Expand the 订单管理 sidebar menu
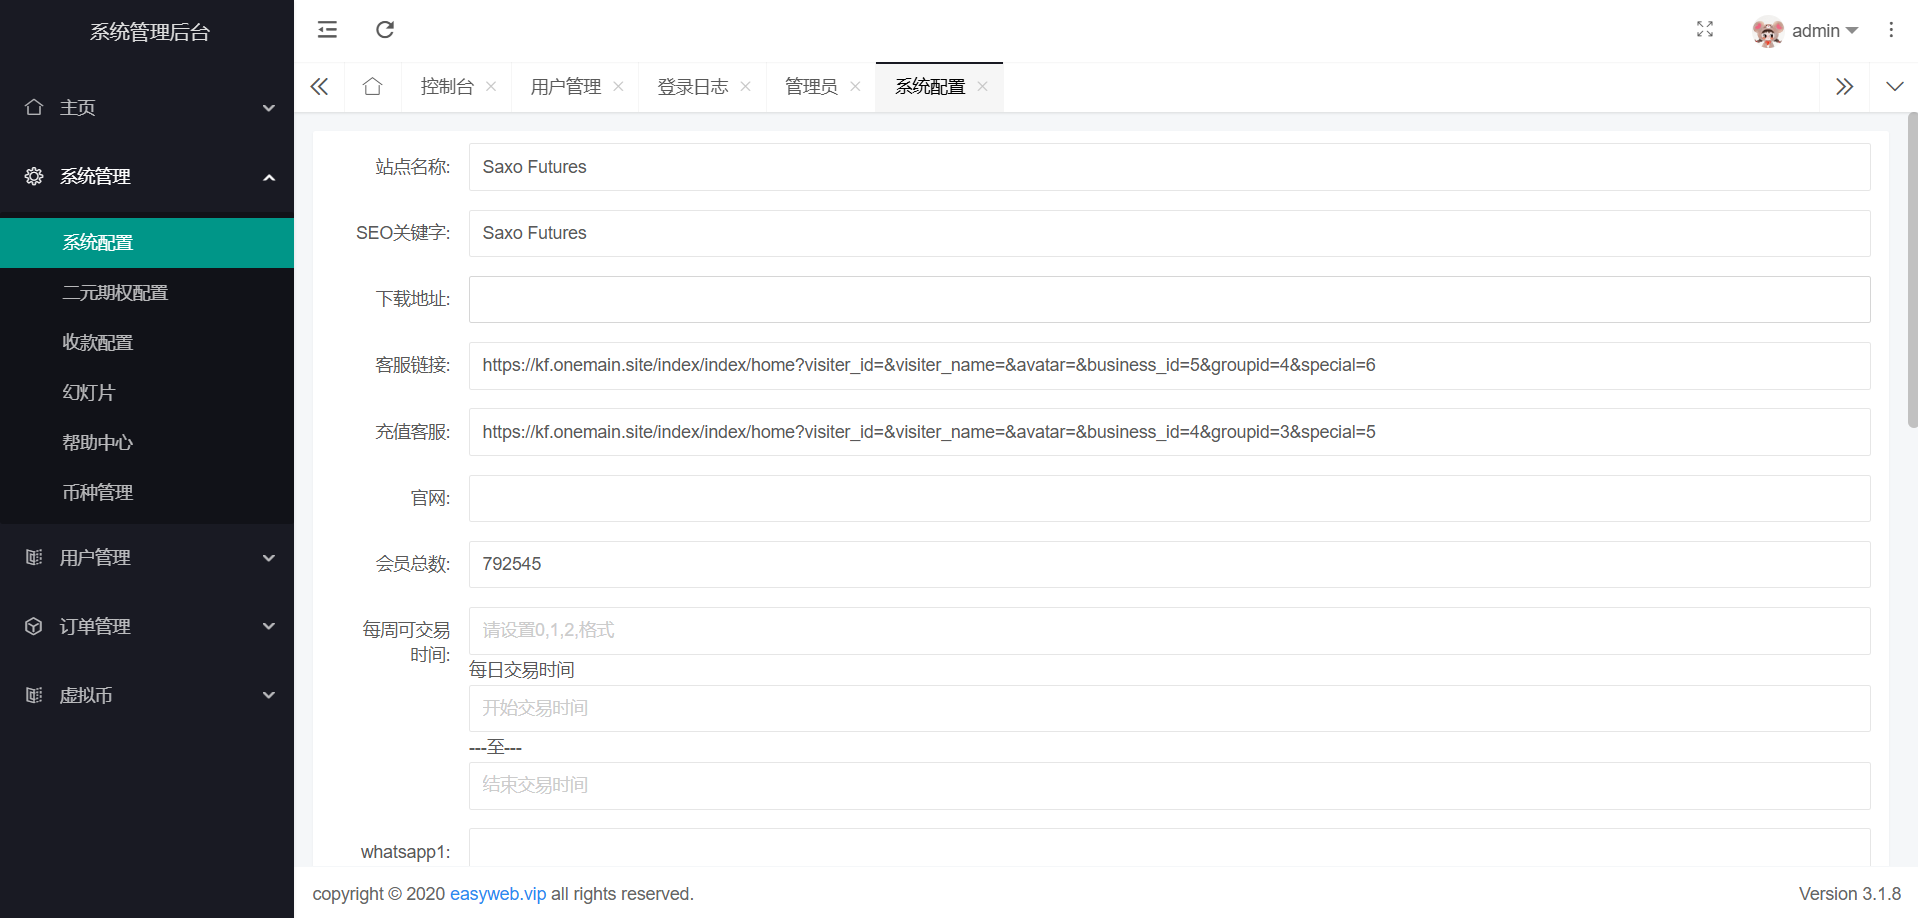 147,626
